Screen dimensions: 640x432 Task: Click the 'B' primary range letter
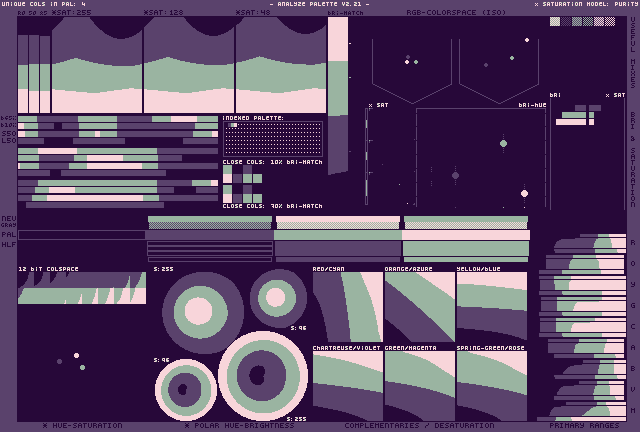point(633,369)
